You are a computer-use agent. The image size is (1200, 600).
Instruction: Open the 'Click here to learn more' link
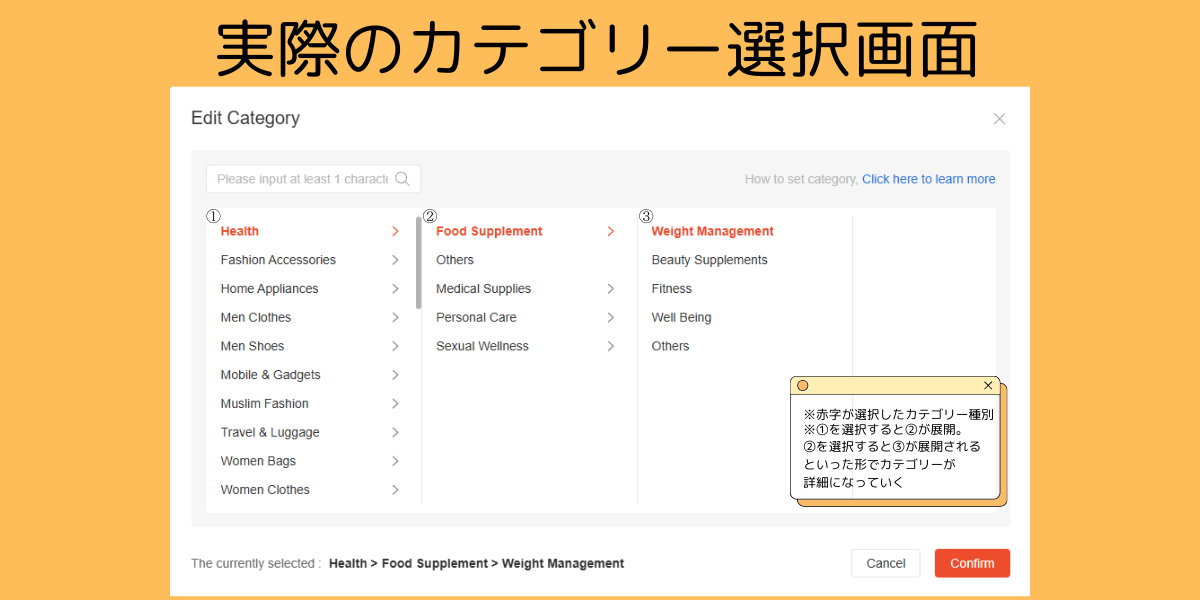(929, 179)
